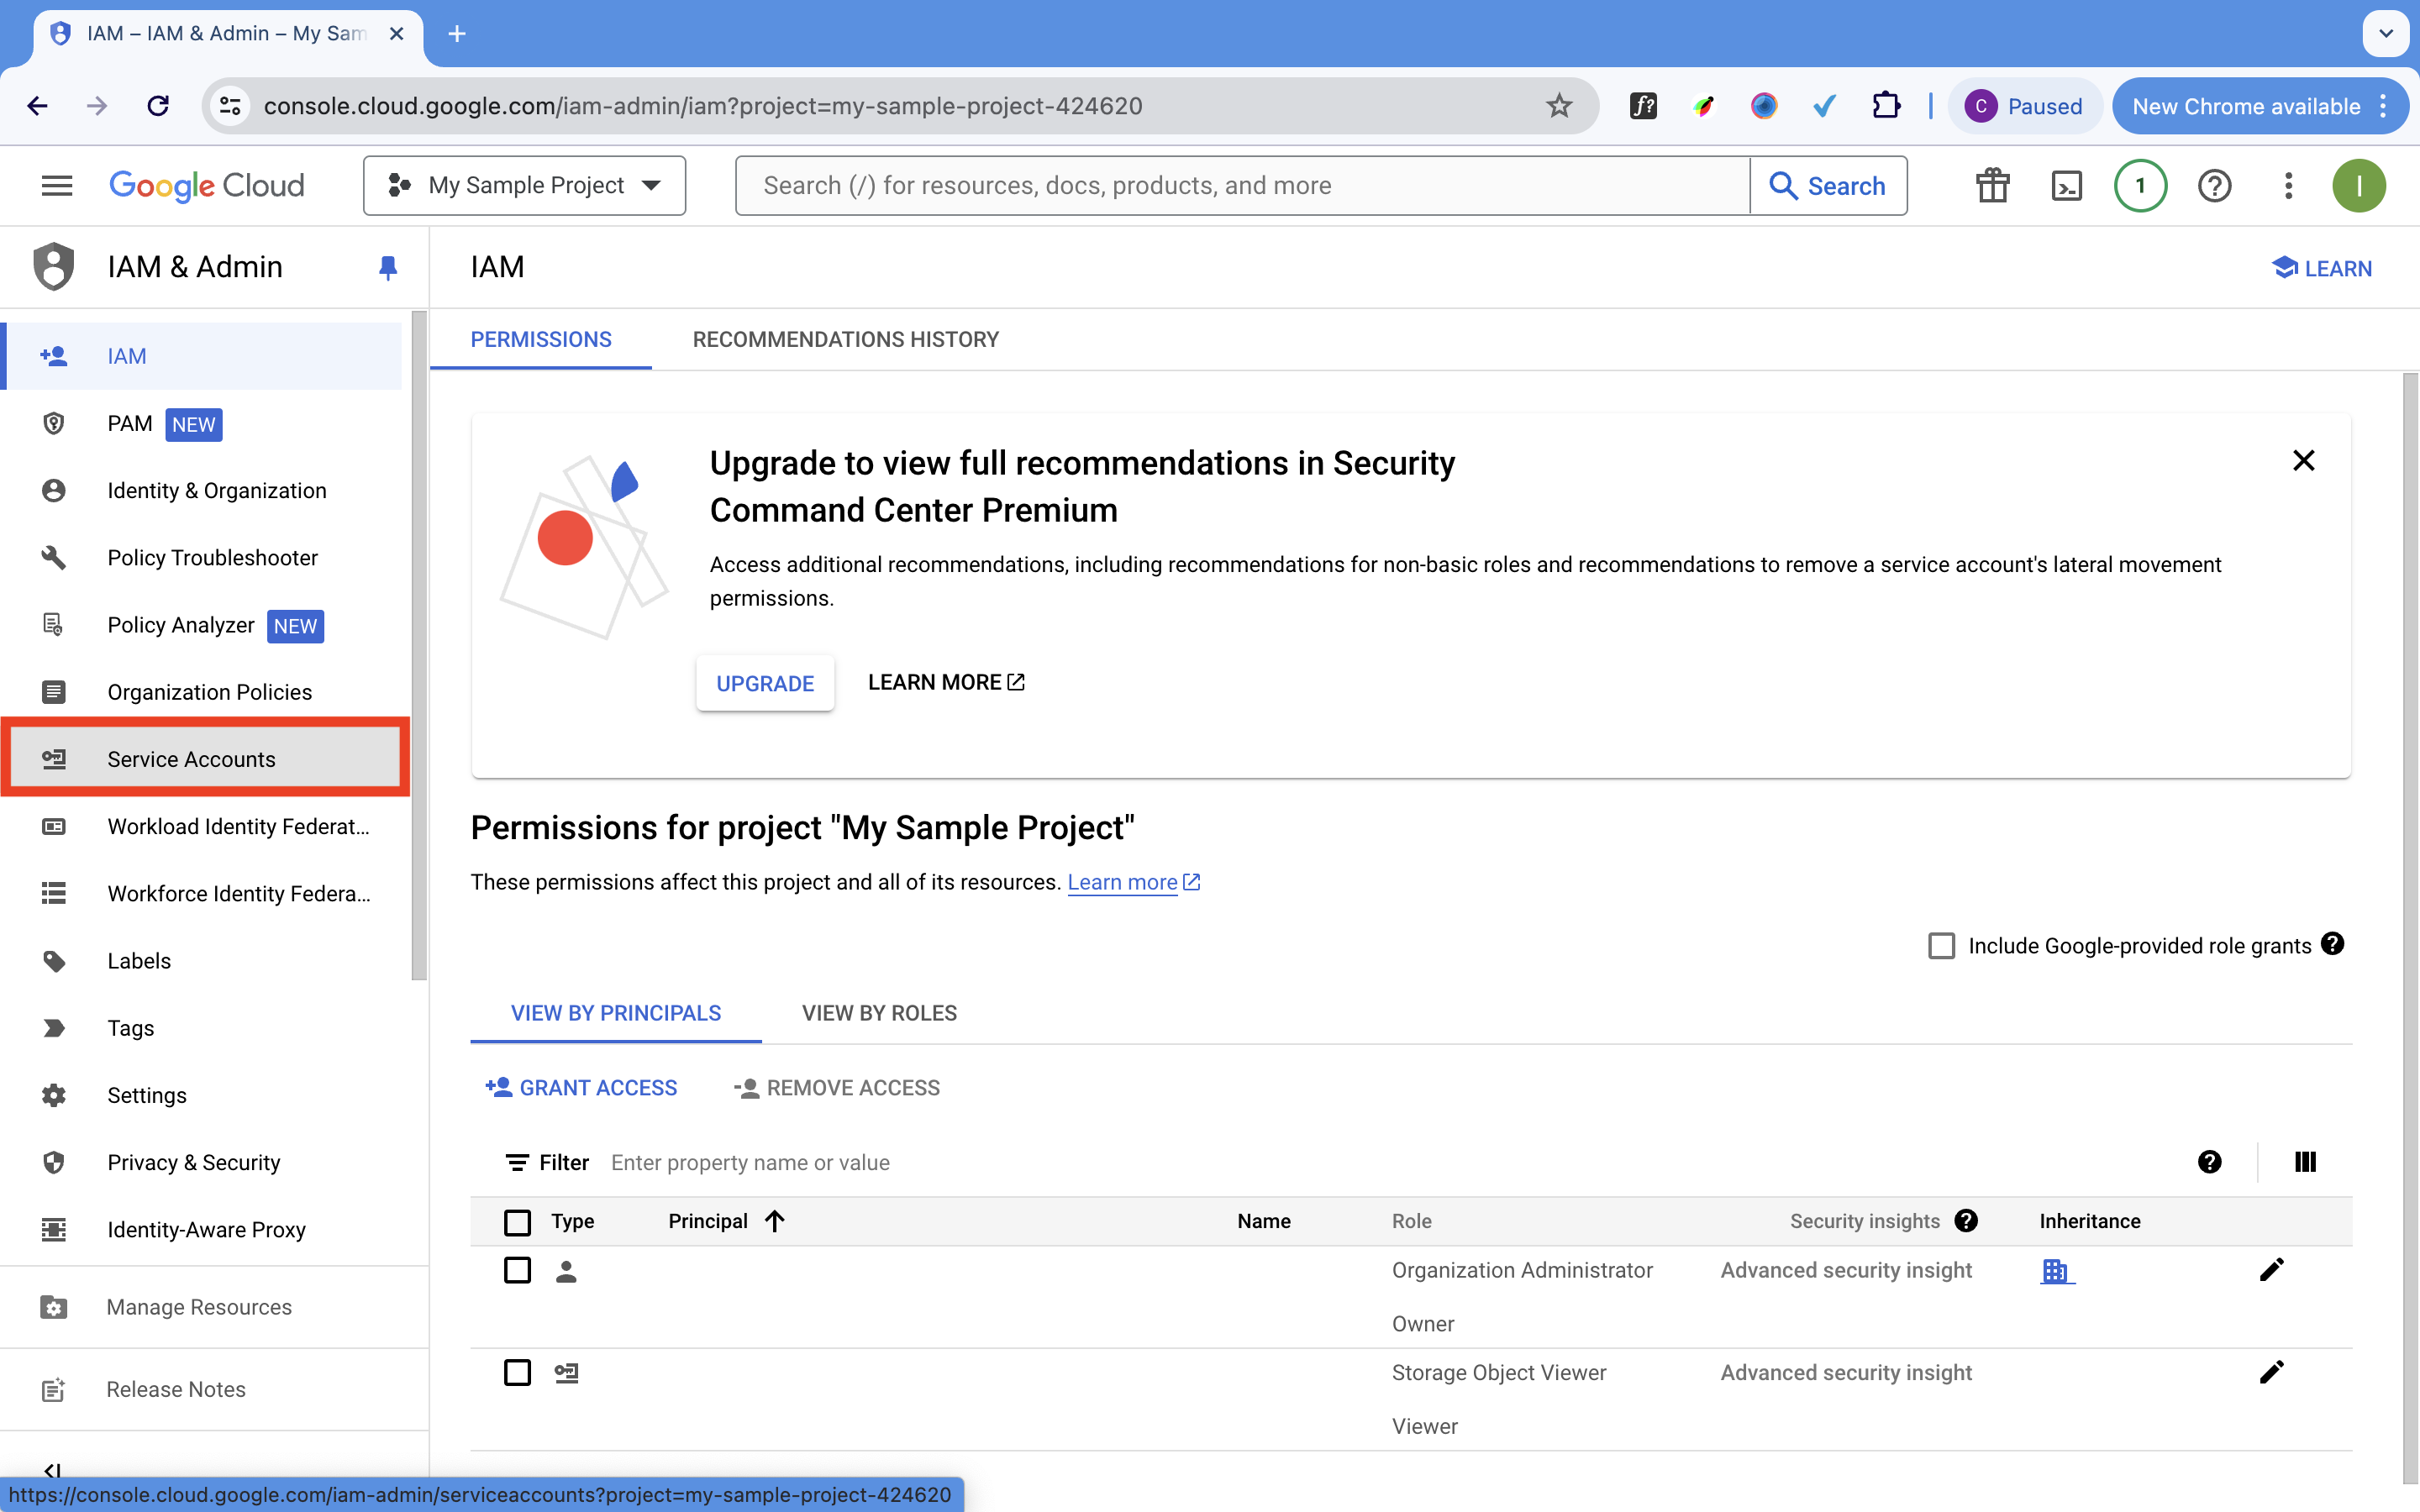
Task: Bookmark this page with the star icon
Action: click(1559, 106)
